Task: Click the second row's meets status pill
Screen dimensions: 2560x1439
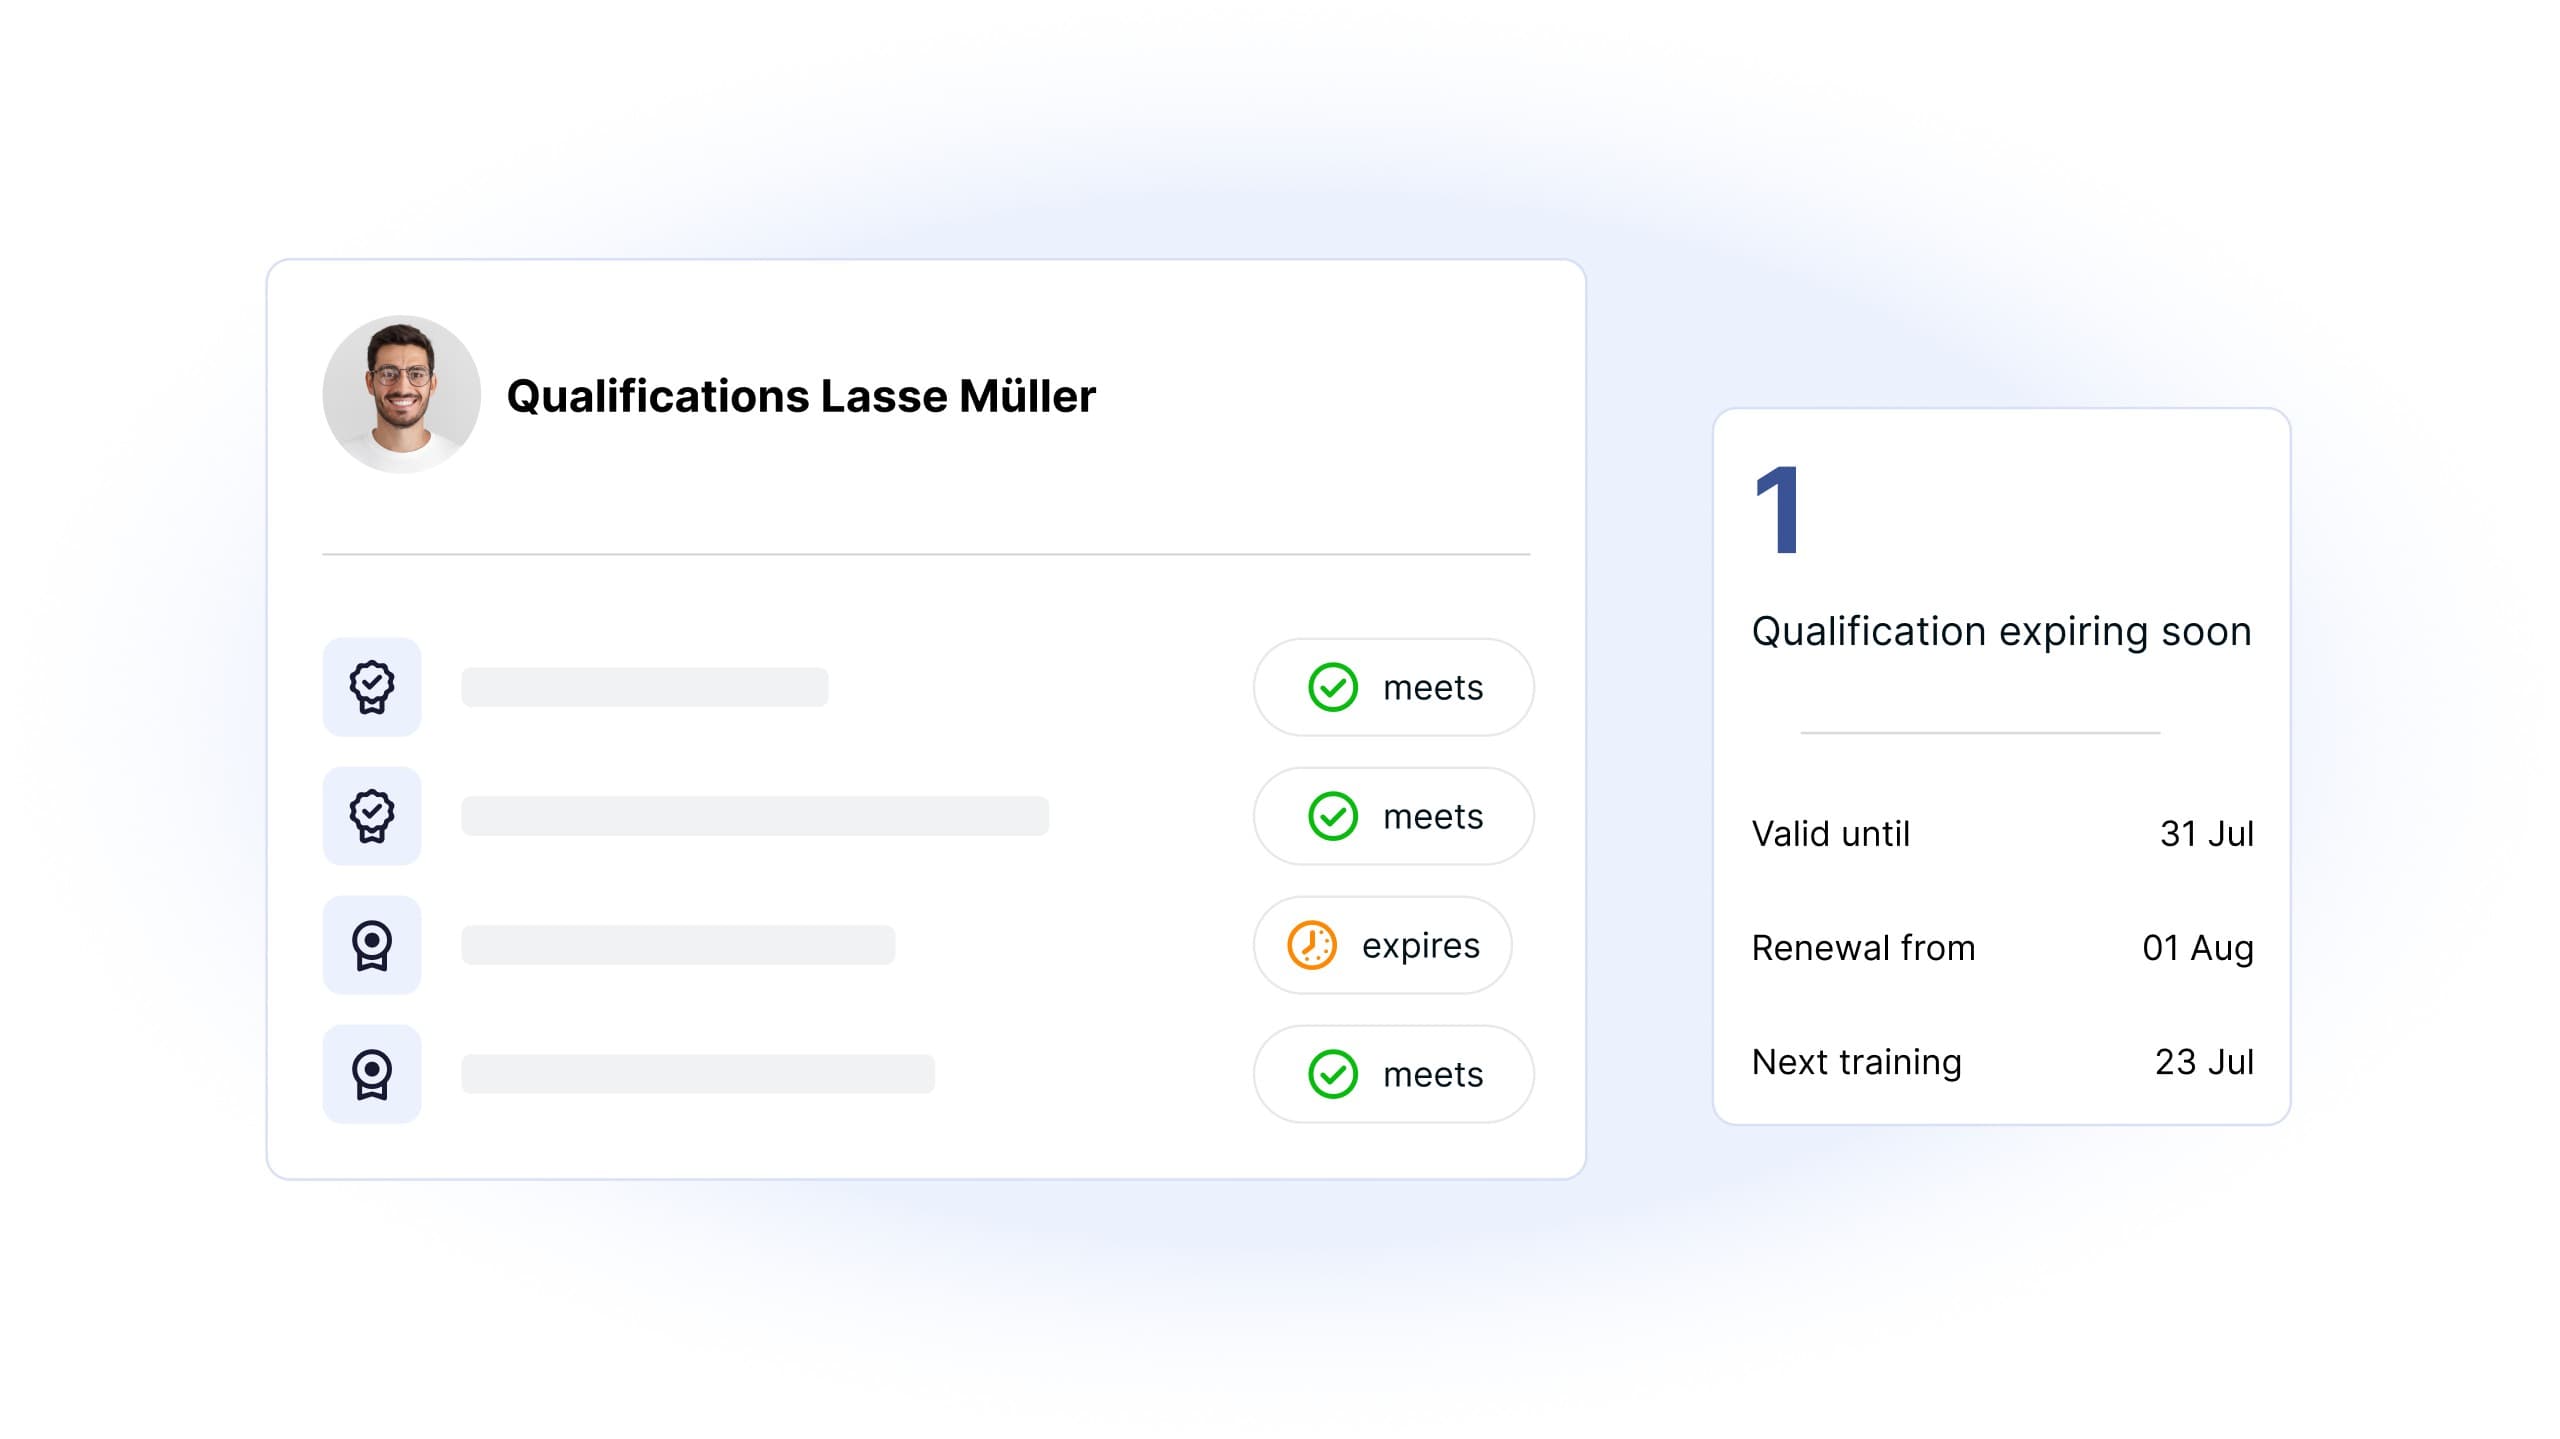Action: (x=1393, y=816)
